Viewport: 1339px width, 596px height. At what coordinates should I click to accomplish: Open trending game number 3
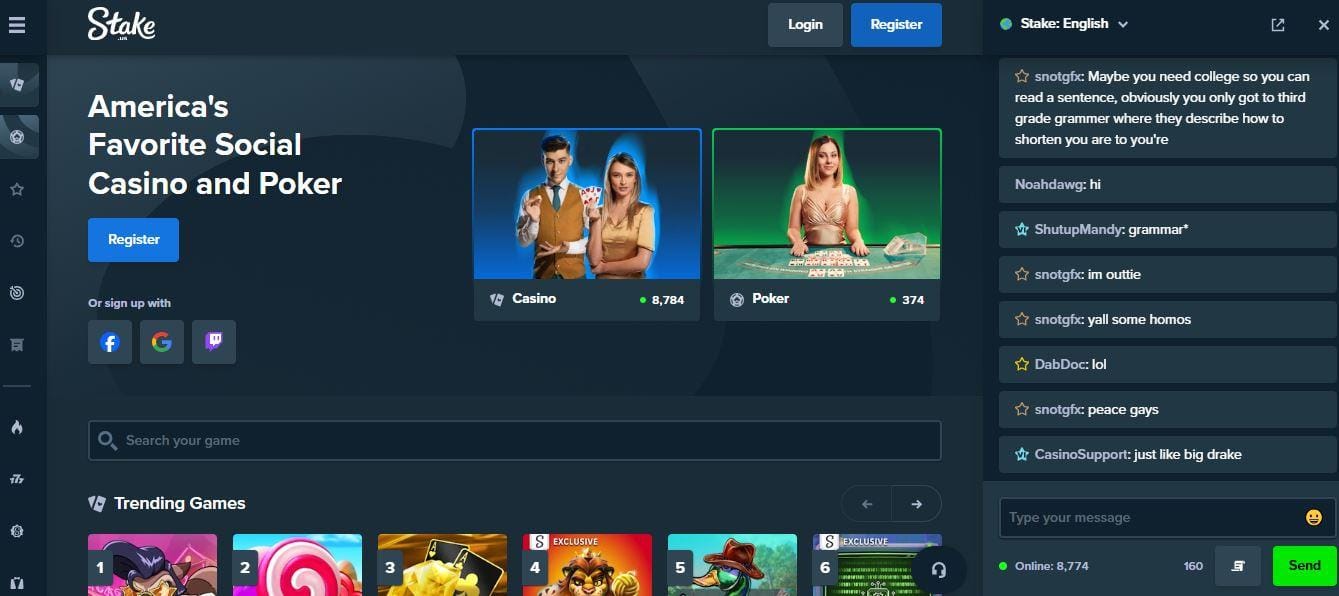coord(442,565)
